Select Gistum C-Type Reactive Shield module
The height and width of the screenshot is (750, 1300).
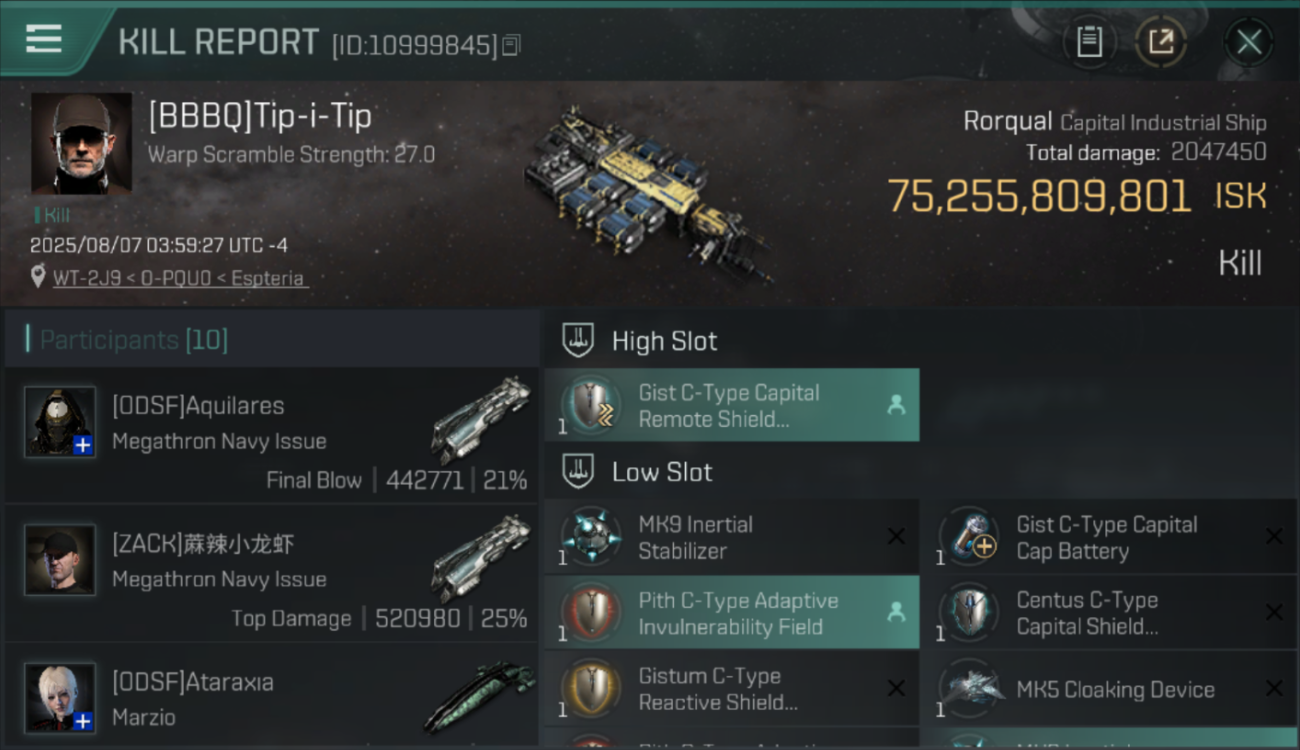pyautogui.click(x=732, y=689)
